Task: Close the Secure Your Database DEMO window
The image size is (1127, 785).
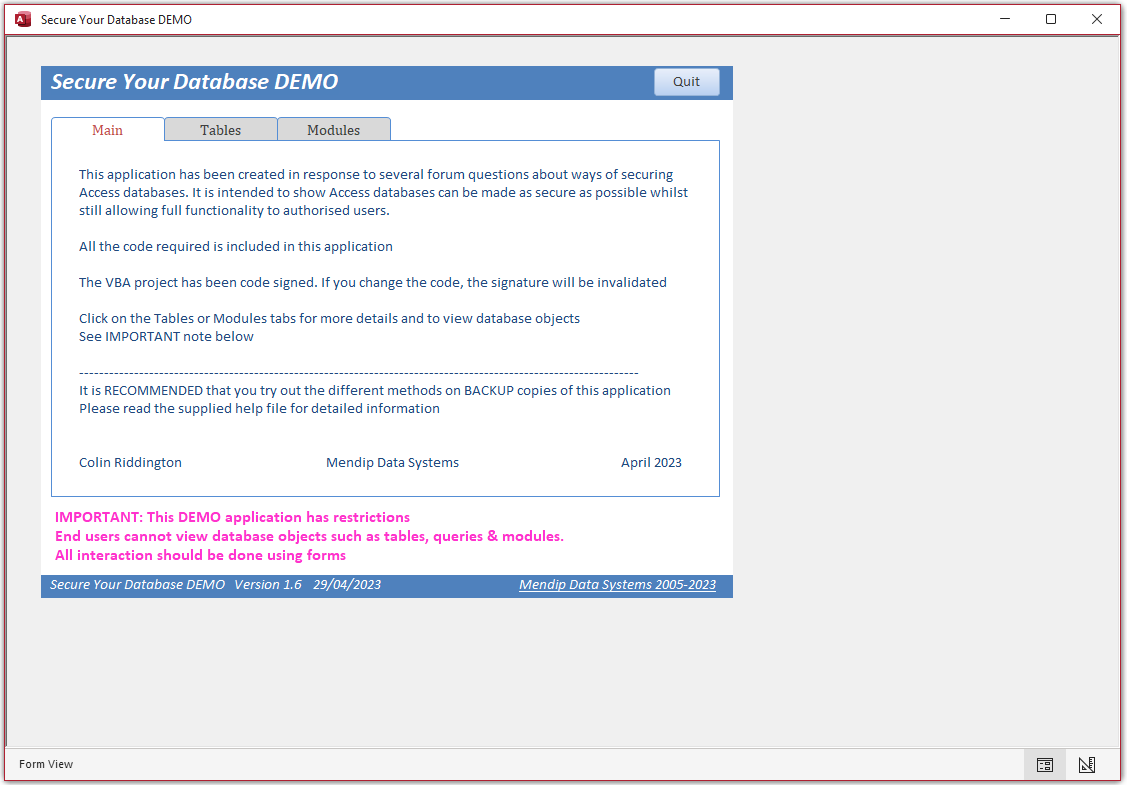Action: pos(1097,19)
